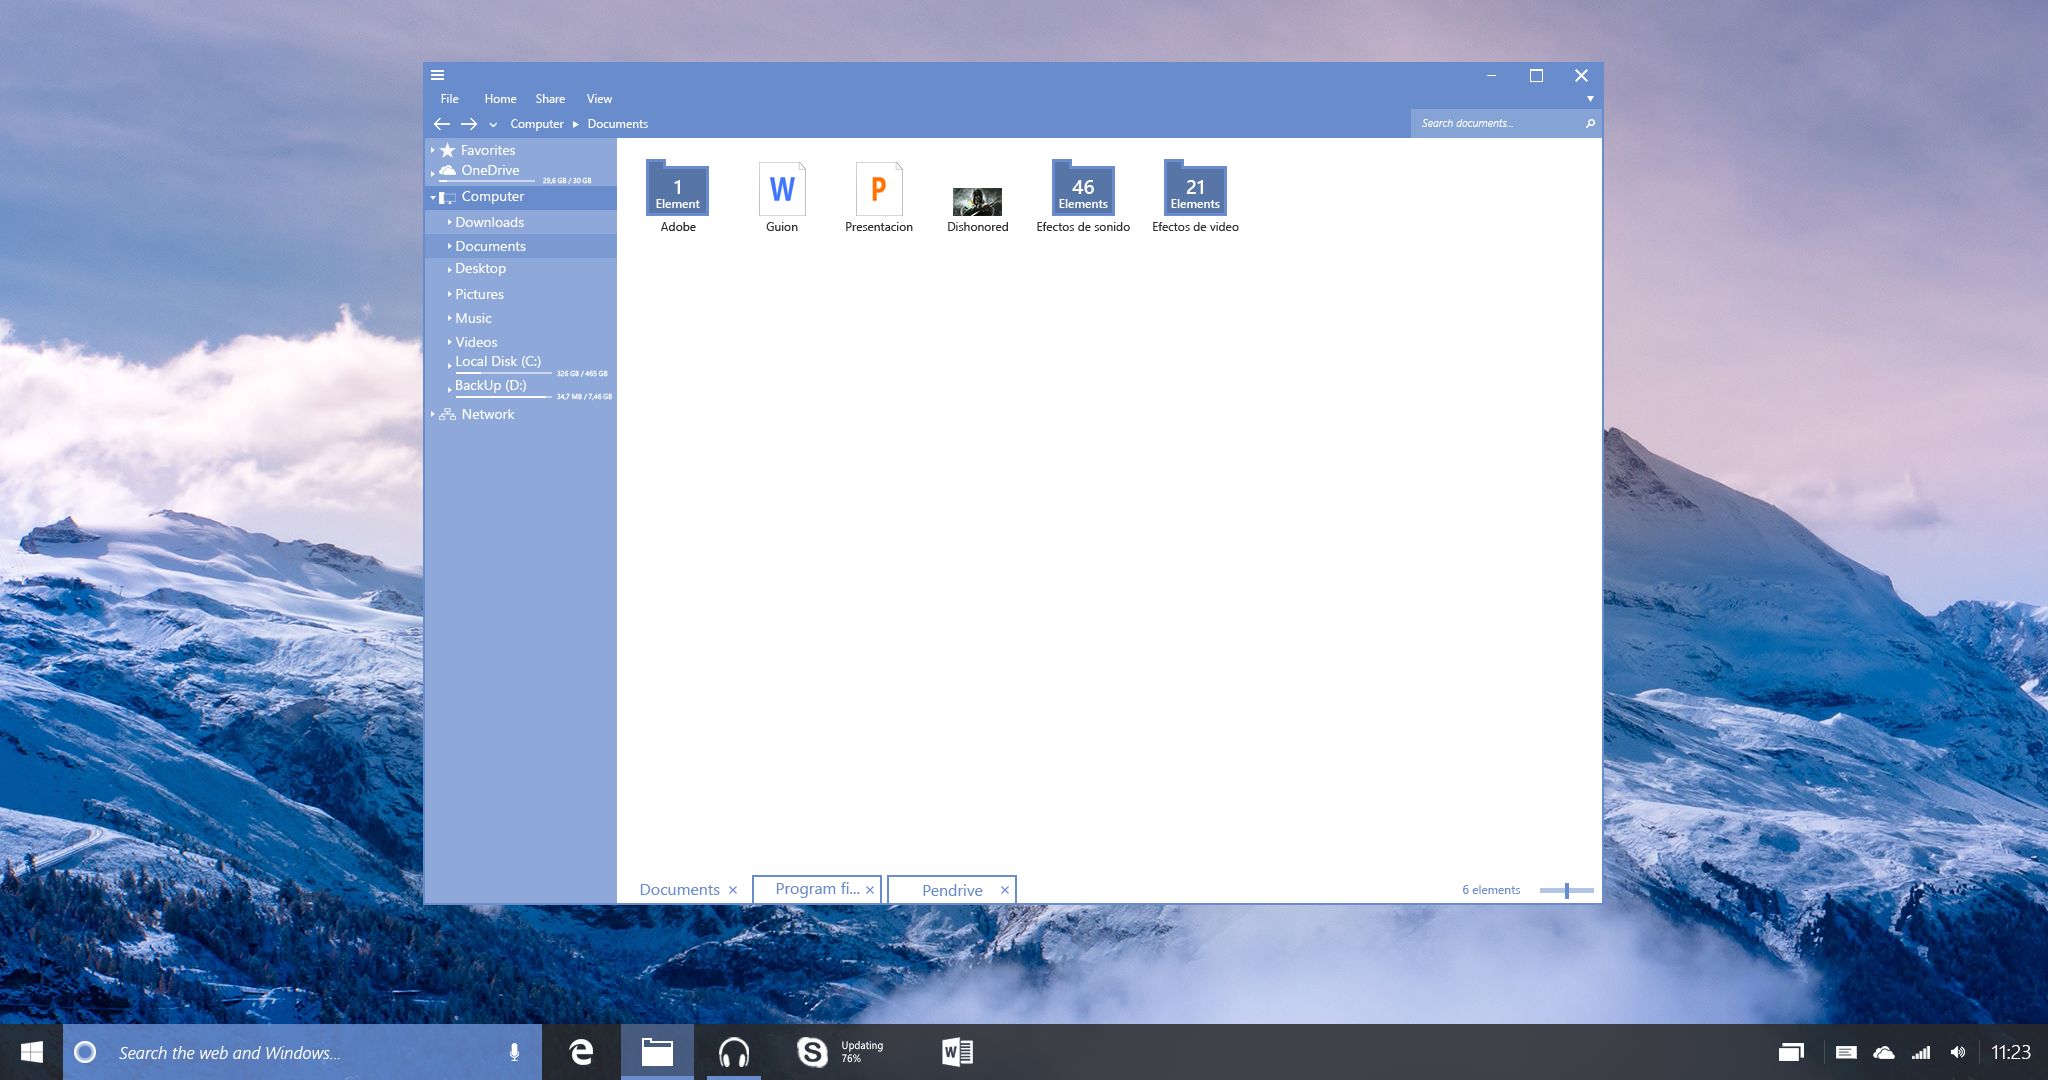Click the back navigation arrow
Image resolution: width=2048 pixels, height=1080 pixels.
442,124
